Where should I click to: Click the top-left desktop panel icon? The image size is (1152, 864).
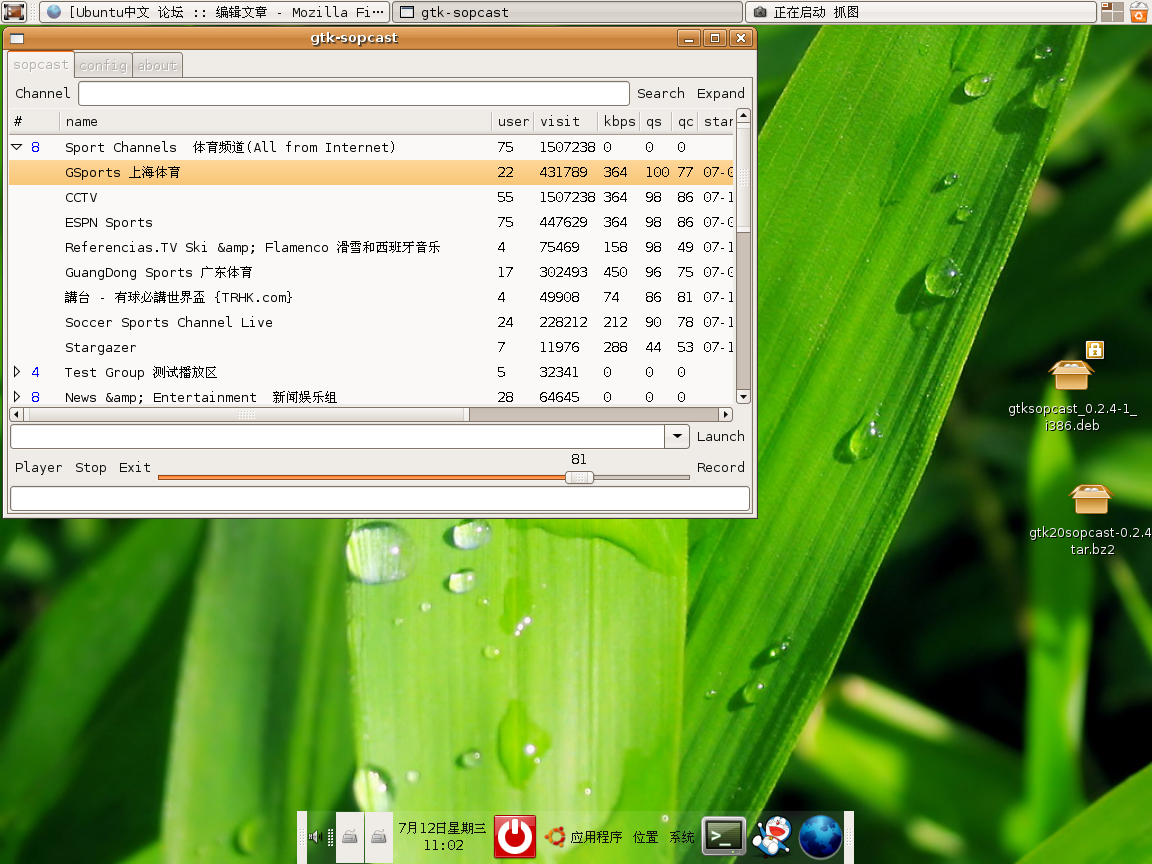click(14, 12)
